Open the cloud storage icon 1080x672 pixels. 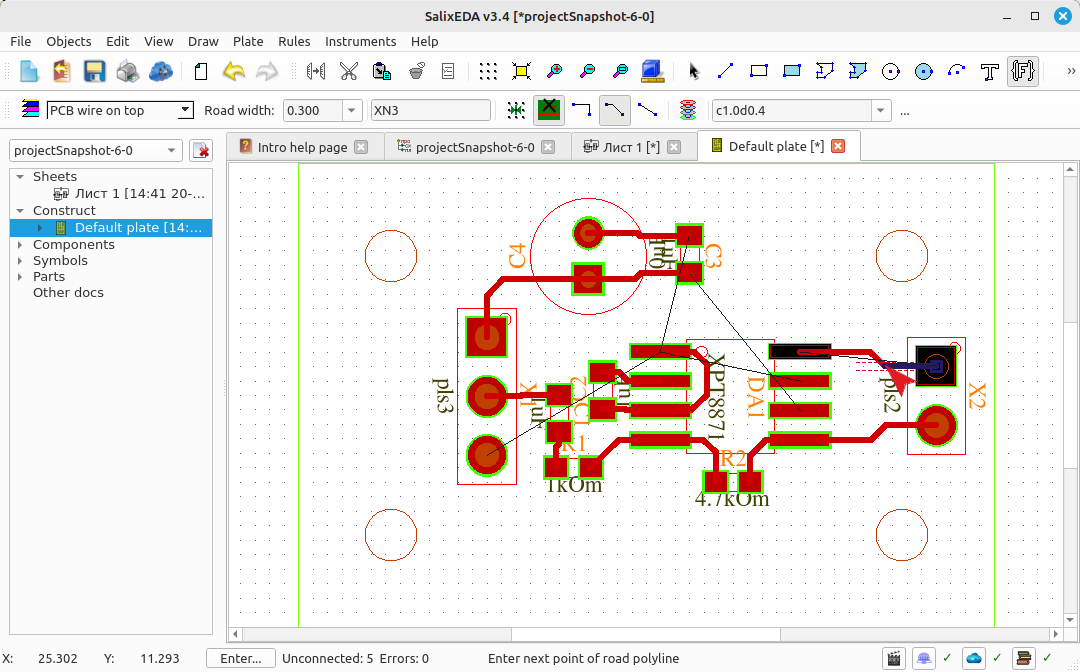click(x=160, y=71)
